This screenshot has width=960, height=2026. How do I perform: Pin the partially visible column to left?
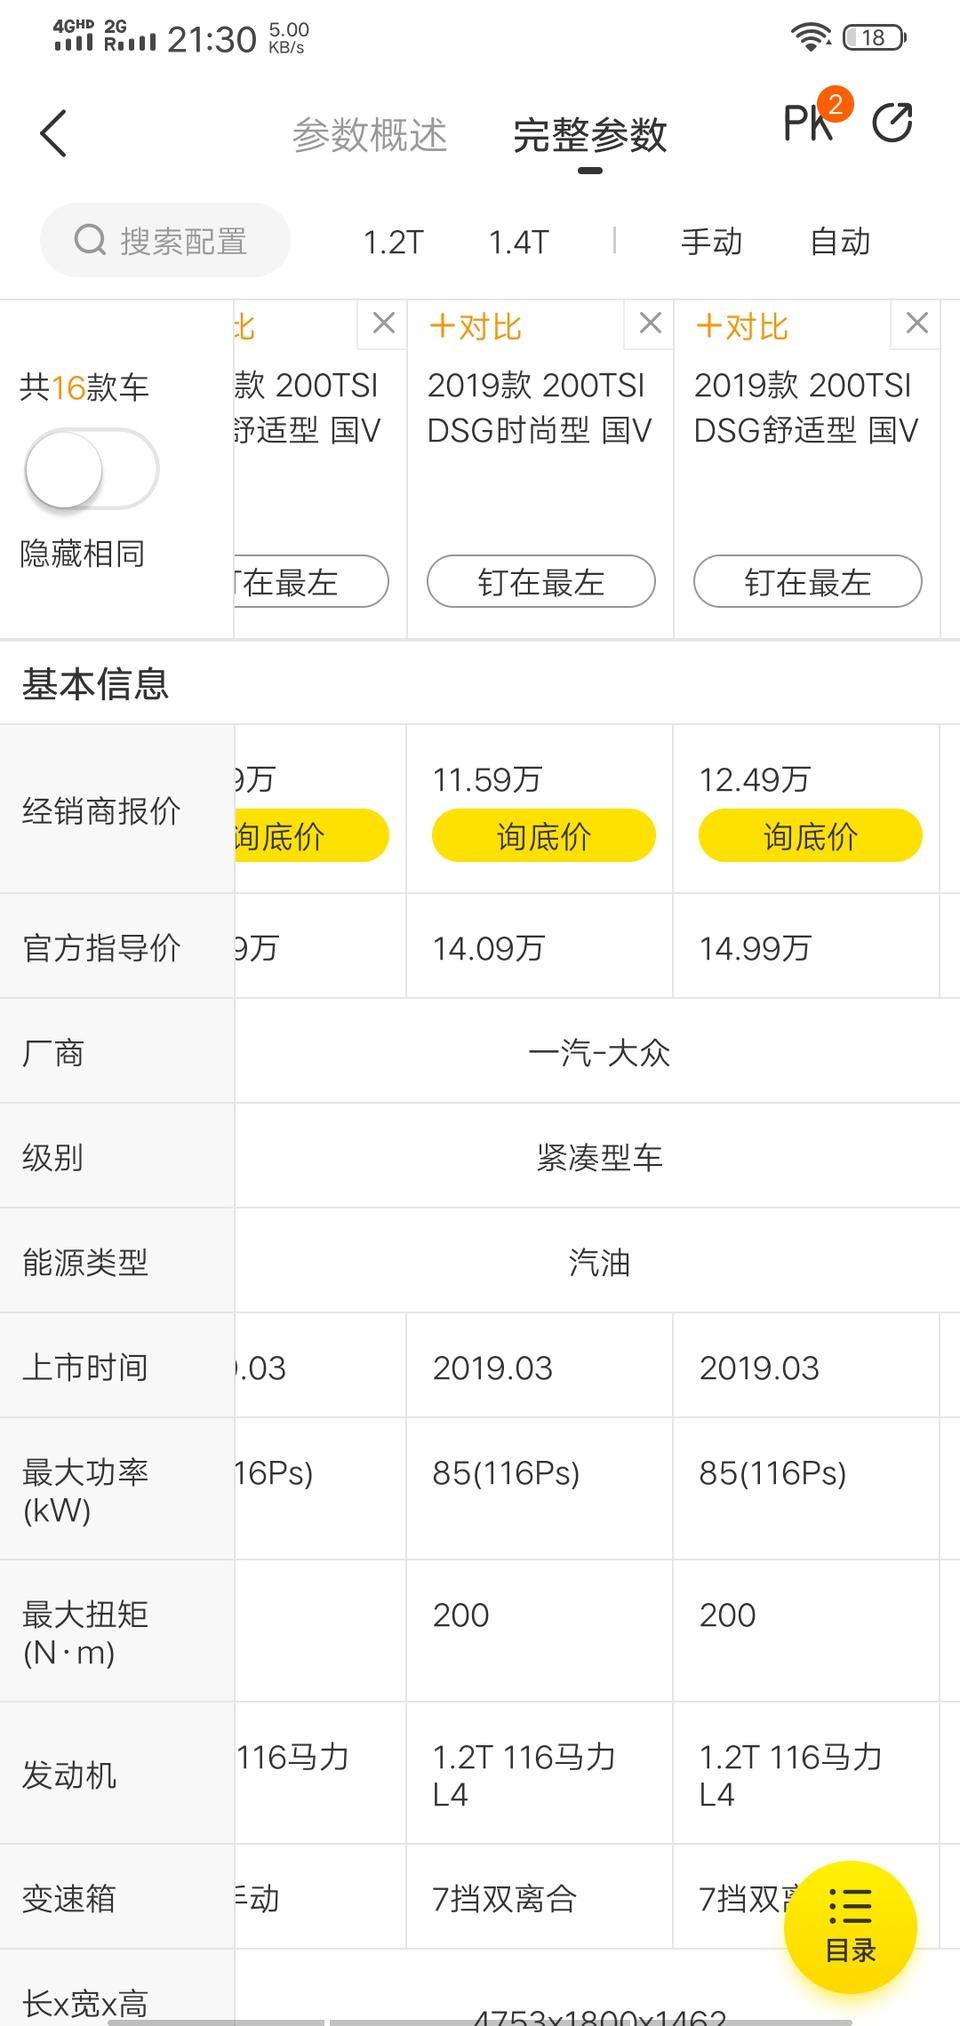point(311,581)
